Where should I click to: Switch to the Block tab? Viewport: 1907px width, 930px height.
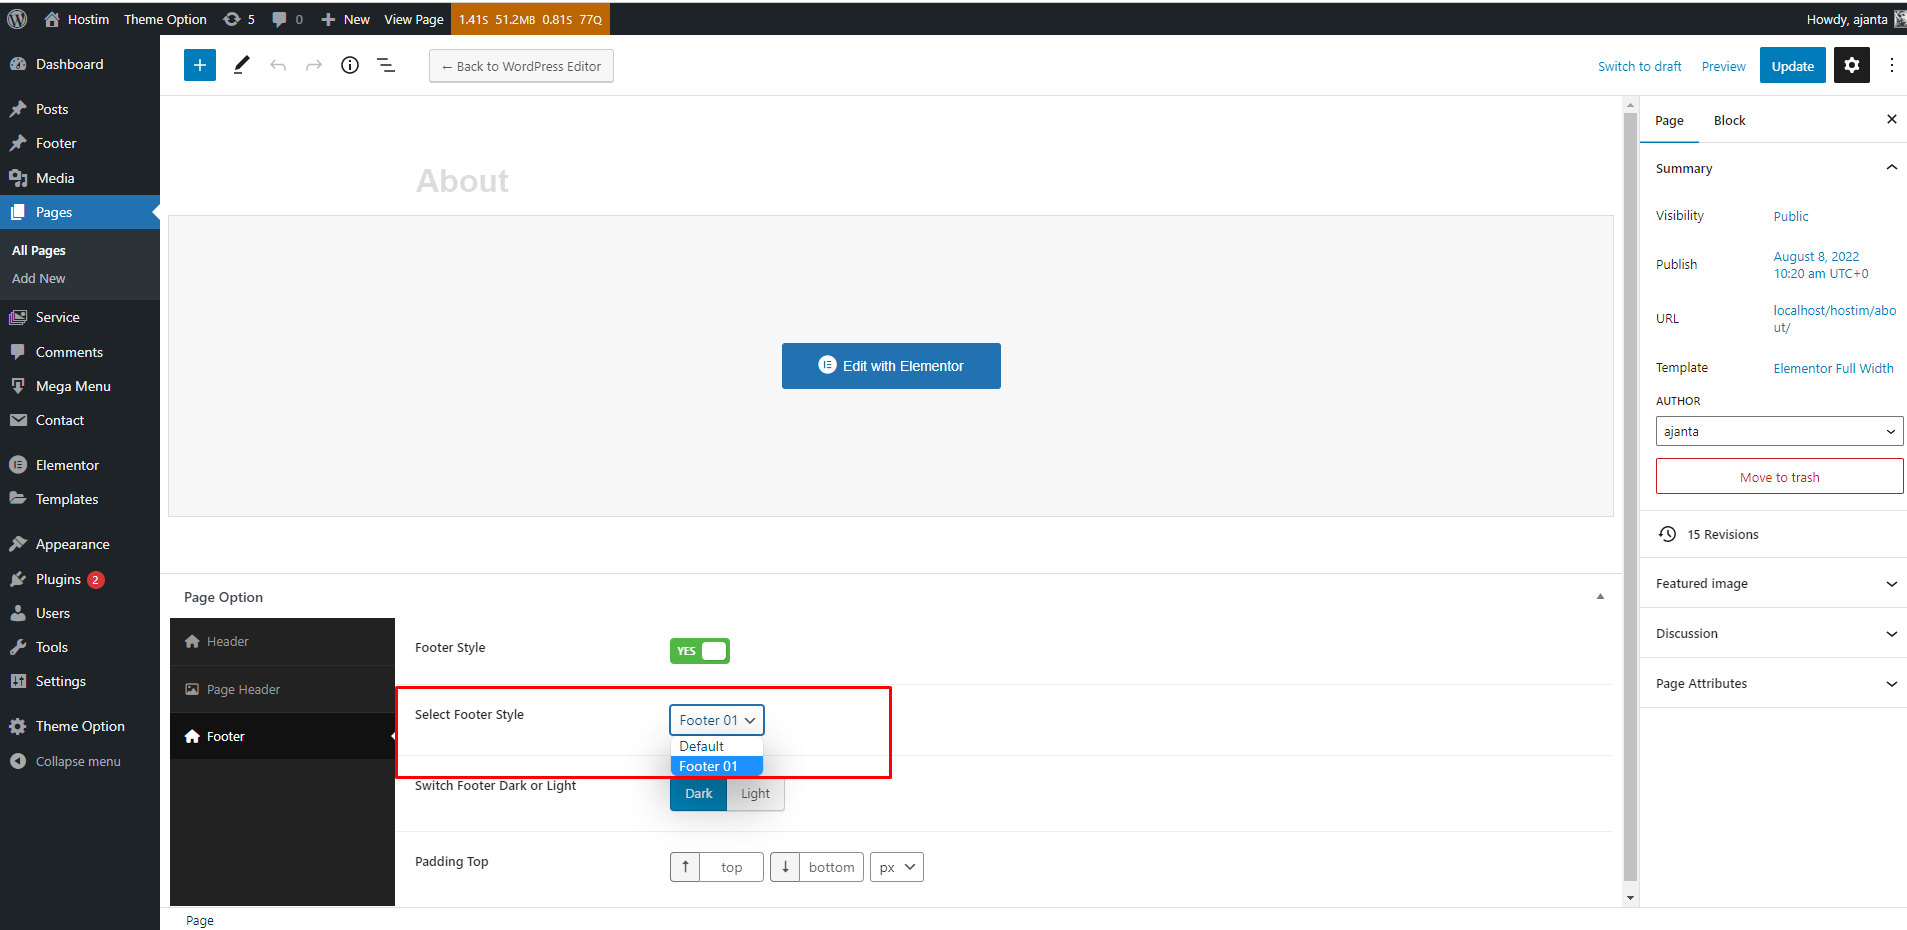click(x=1729, y=121)
